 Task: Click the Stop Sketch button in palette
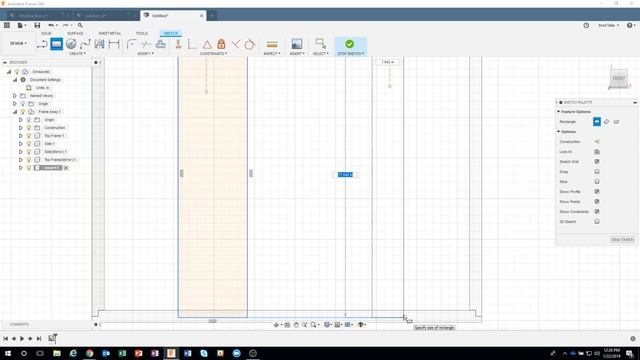622,239
